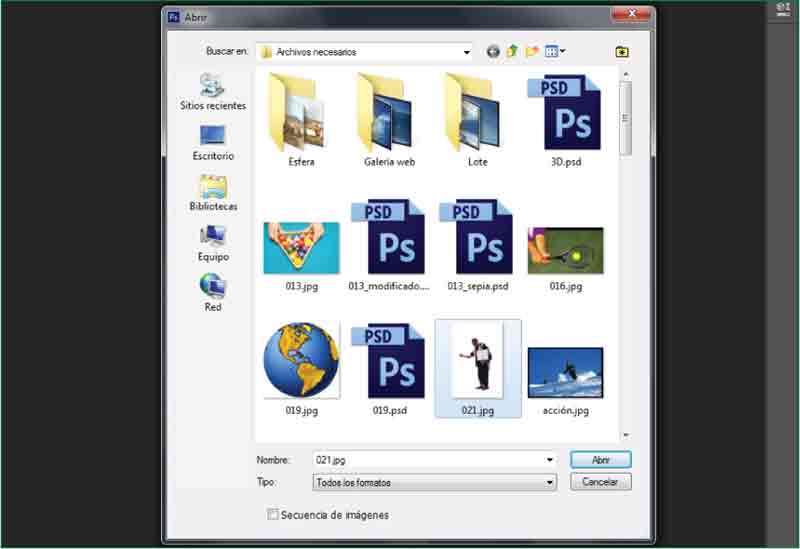Click the Abrir button
This screenshot has width=800, height=549.
[600, 460]
